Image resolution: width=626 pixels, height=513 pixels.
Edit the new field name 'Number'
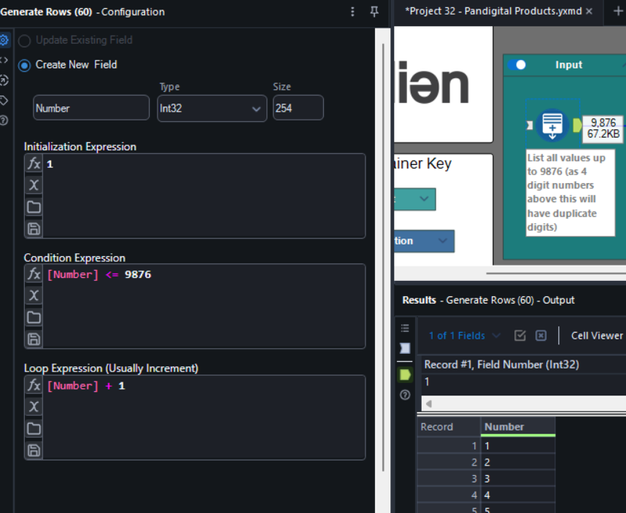coord(91,108)
